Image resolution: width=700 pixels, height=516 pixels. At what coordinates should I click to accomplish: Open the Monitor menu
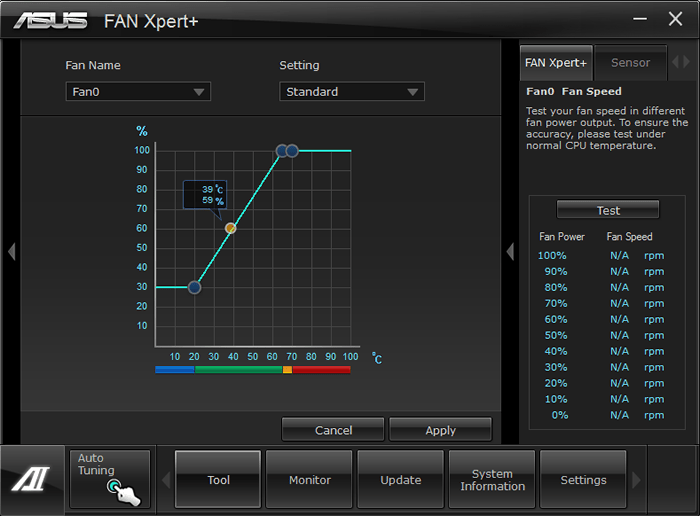309,479
